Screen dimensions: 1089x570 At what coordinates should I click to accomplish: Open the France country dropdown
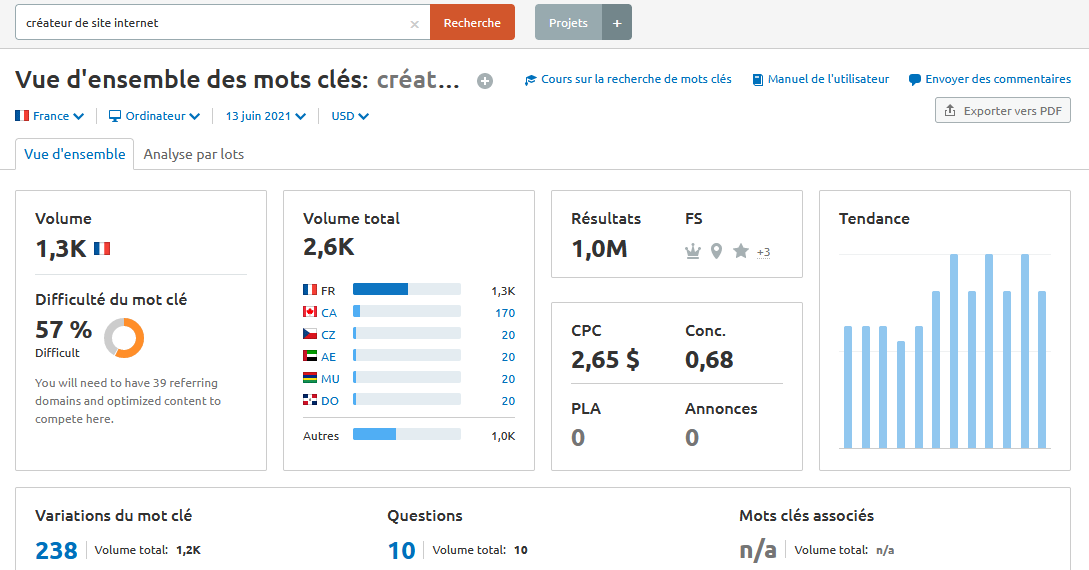pyautogui.click(x=50, y=116)
